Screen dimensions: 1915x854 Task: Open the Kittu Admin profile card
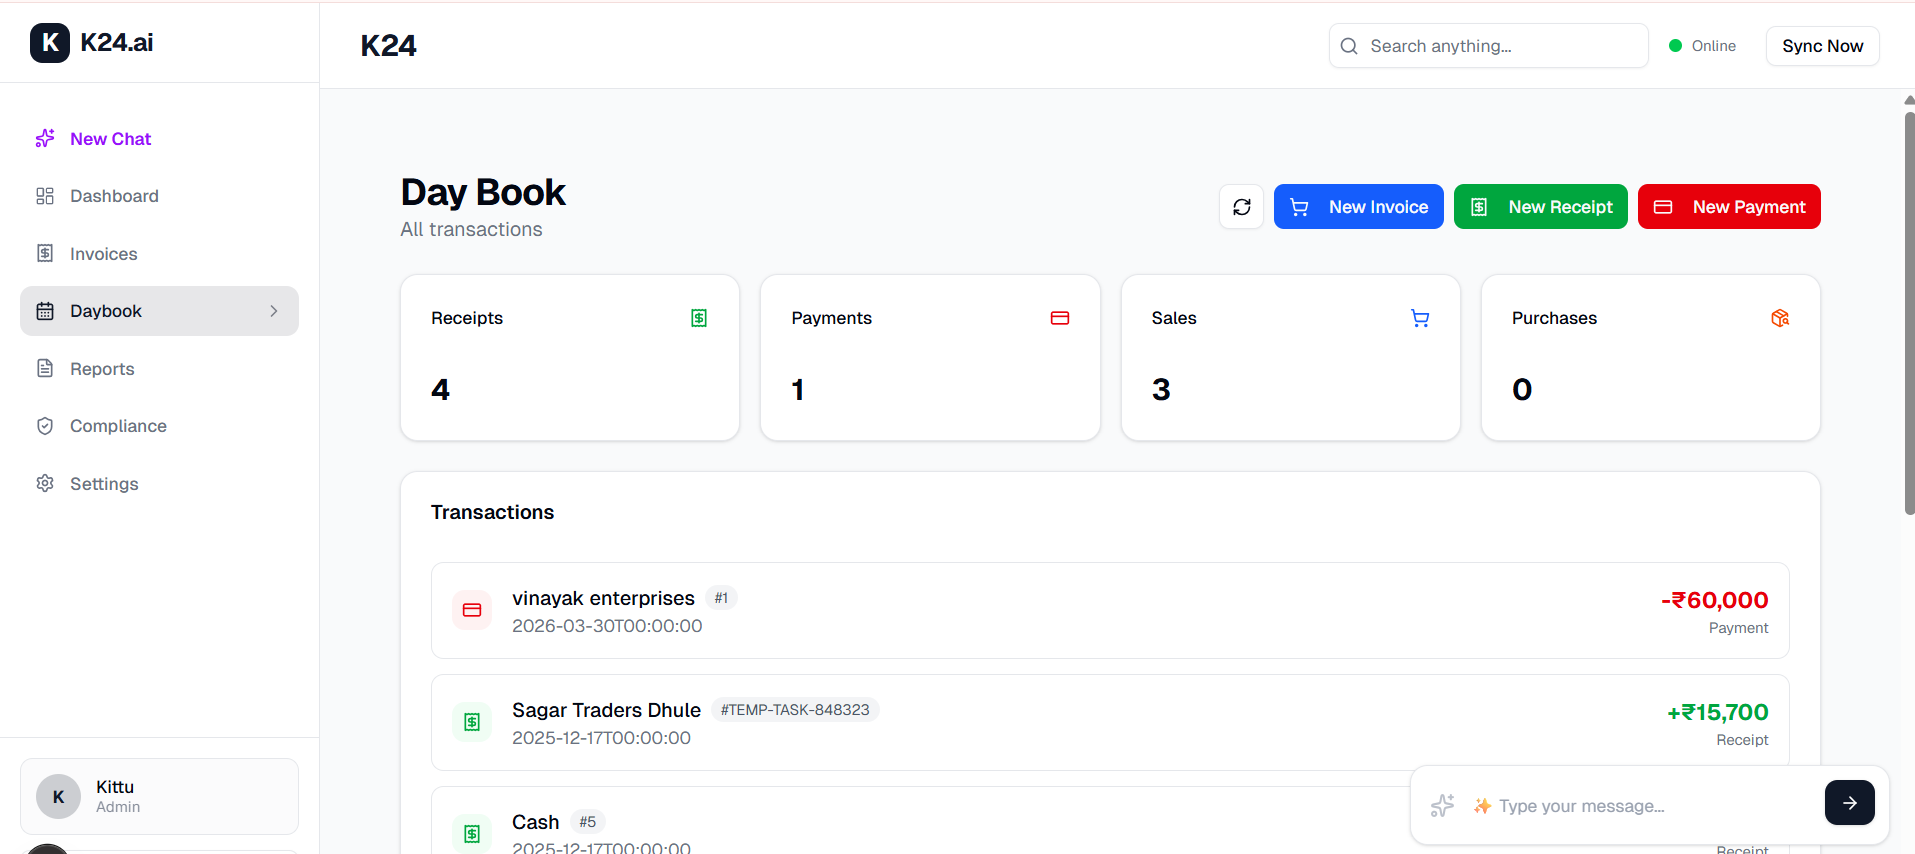(159, 796)
